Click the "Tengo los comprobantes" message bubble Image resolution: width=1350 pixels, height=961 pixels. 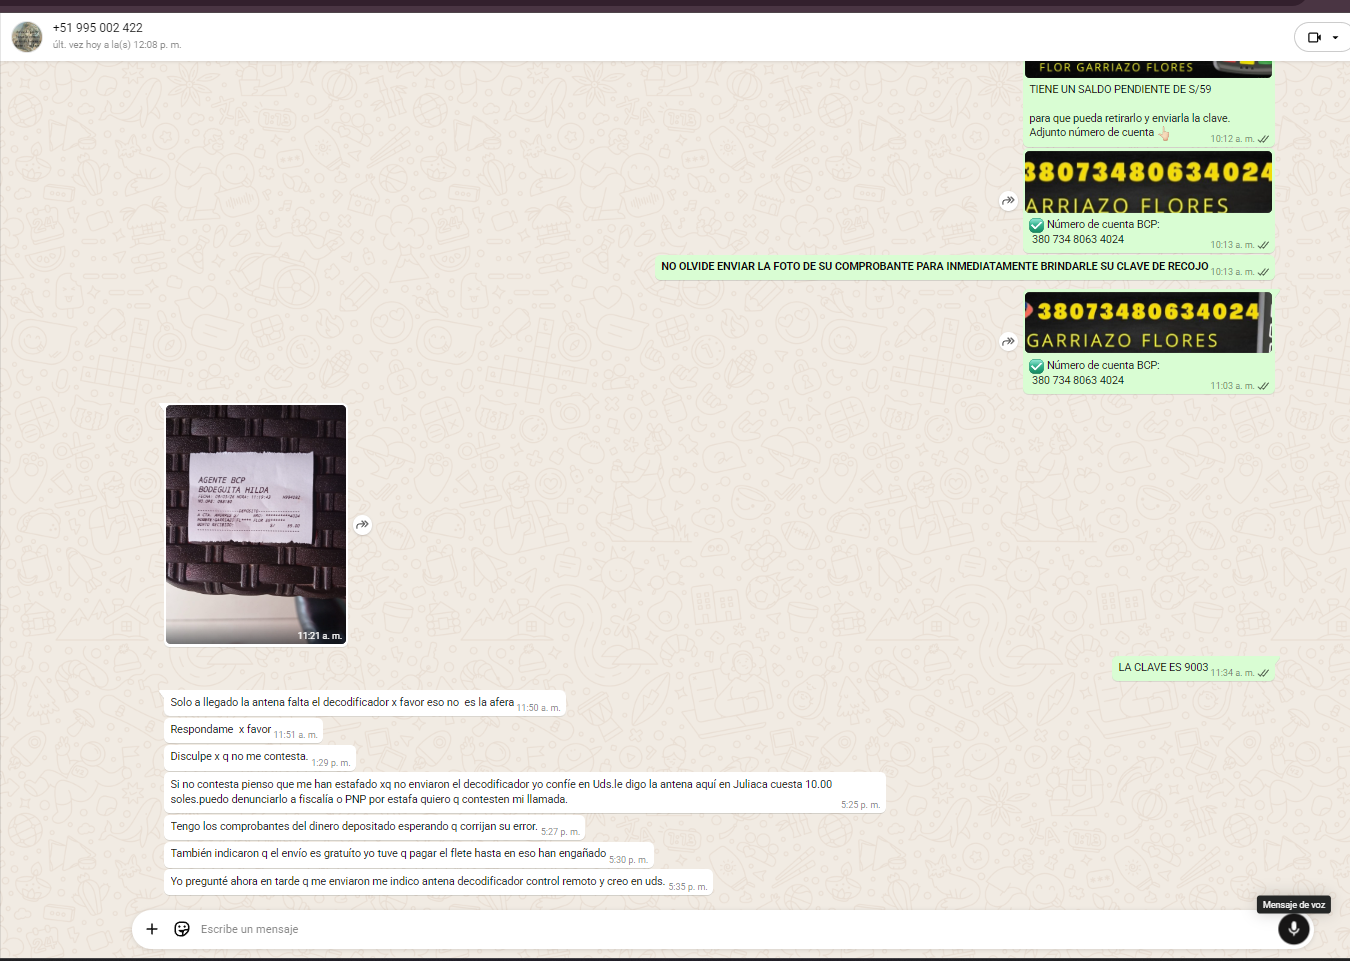pos(353,827)
